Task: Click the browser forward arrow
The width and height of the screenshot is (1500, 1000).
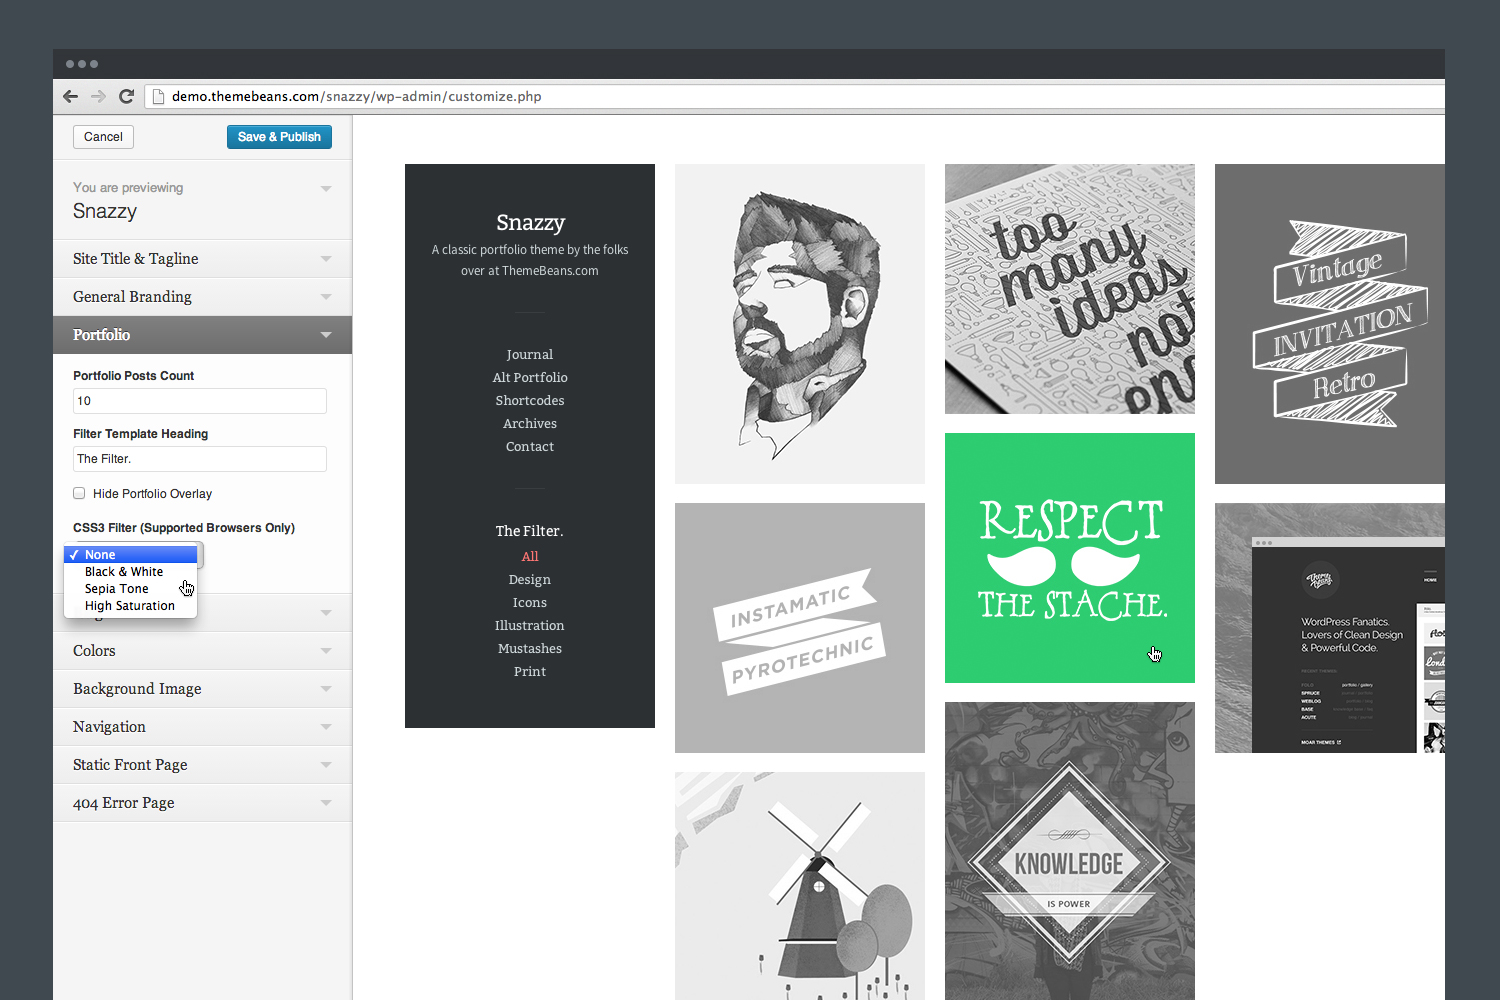Action: coord(98,96)
